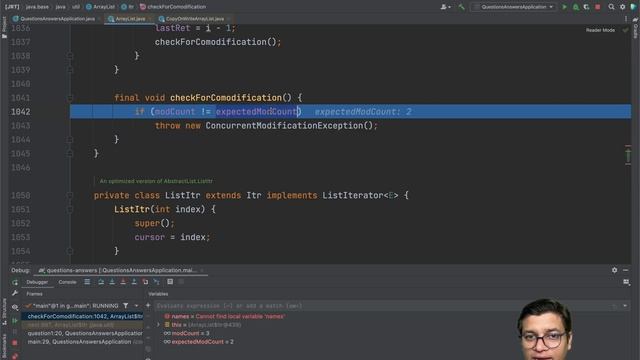
Task: Click the util breadcrumb in the navigation bar
Action: coord(76,7)
